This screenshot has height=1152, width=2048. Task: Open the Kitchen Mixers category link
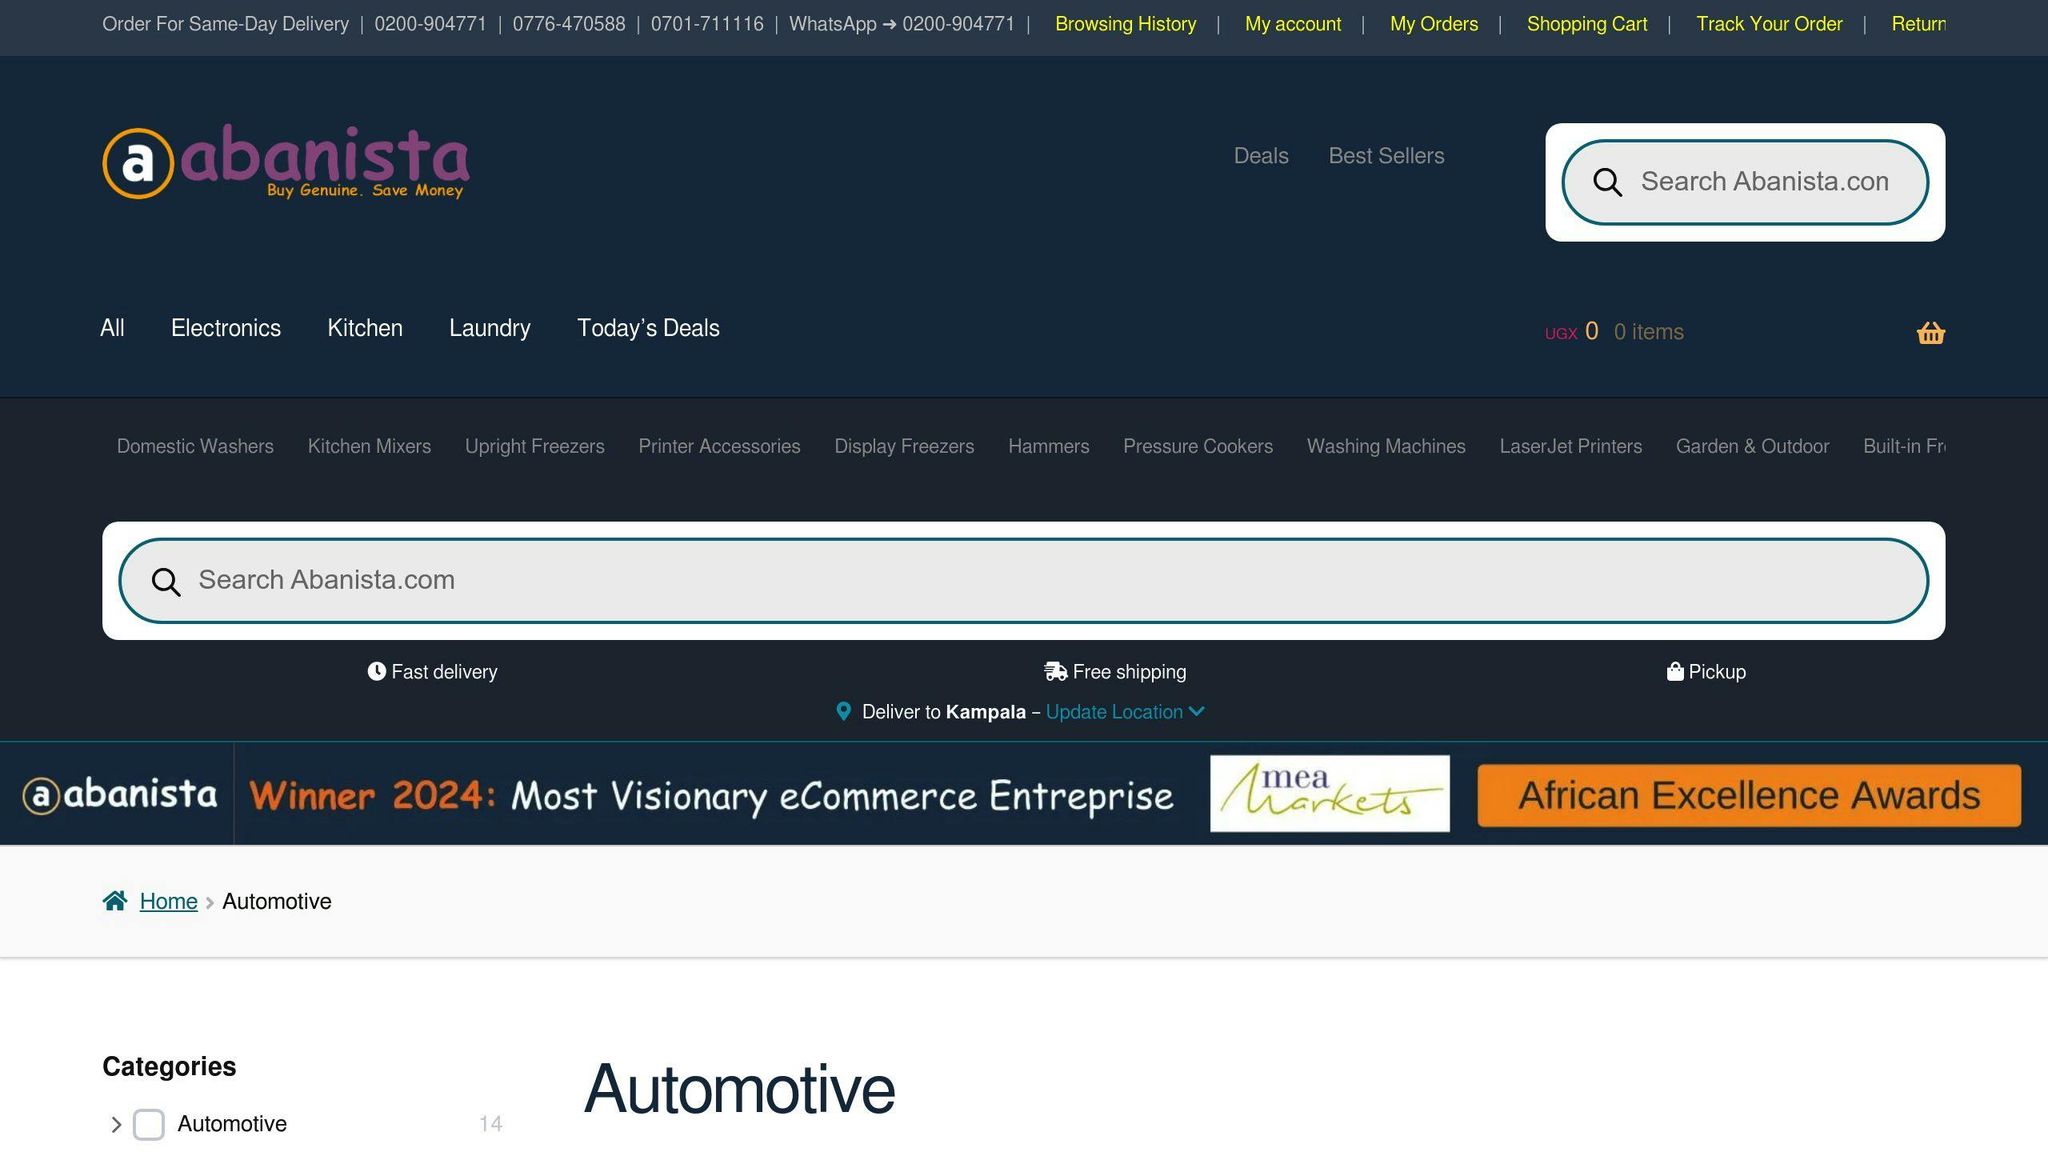[x=369, y=446]
